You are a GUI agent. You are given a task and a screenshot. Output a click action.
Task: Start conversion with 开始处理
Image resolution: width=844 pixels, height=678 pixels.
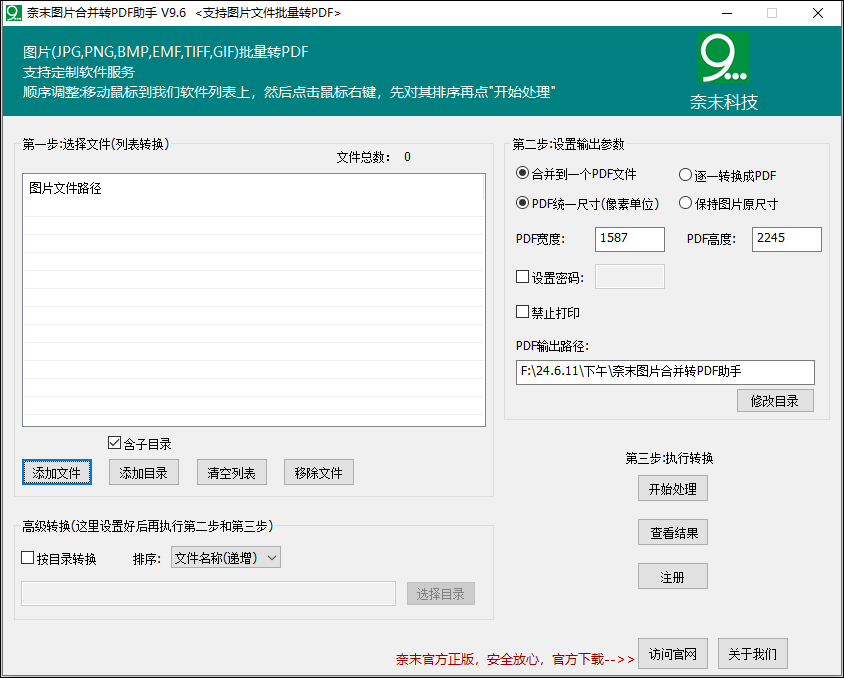coord(672,488)
